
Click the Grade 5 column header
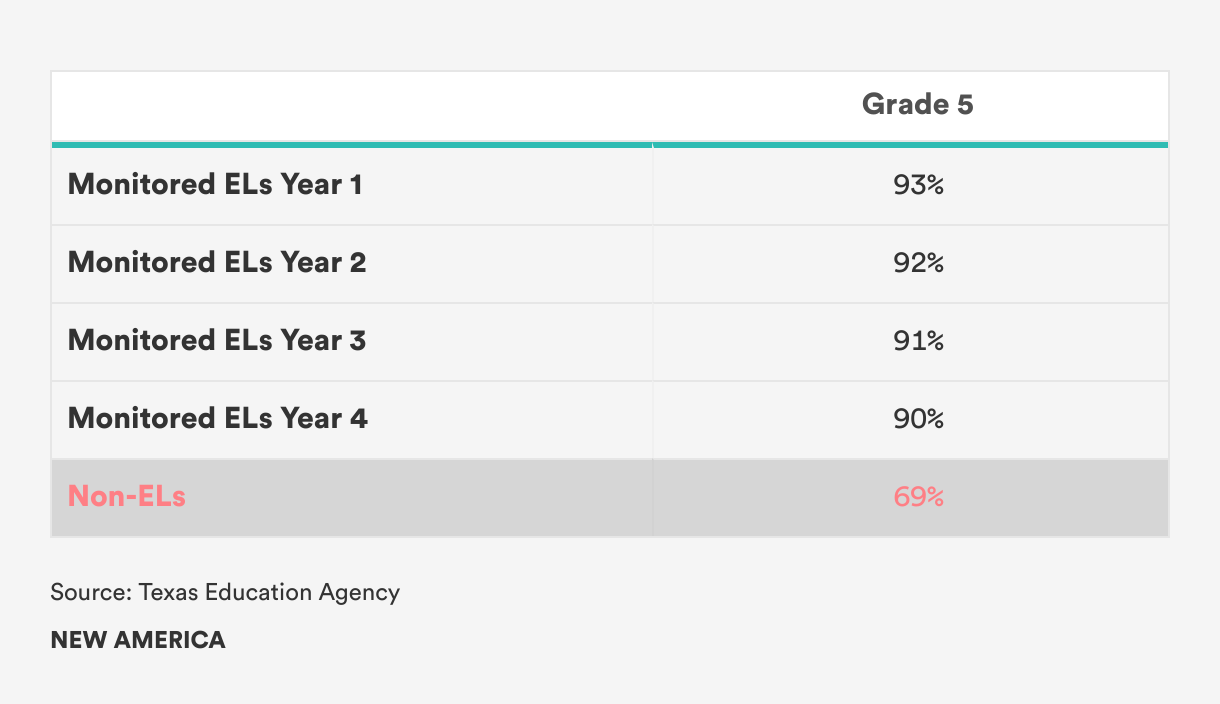(x=917, y=104)
